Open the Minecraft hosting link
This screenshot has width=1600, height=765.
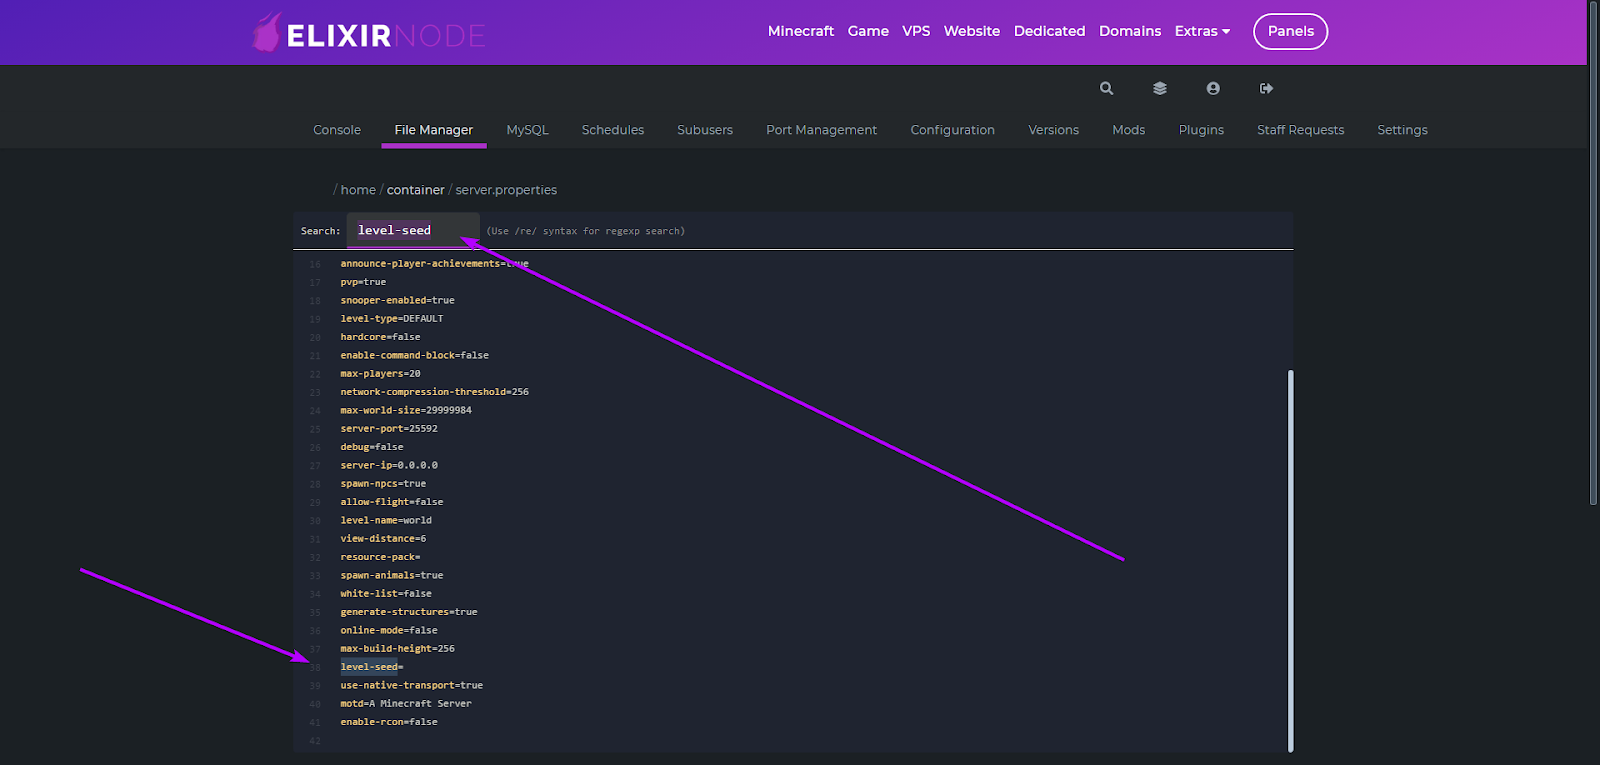pyautogui.click(x=801, y=31)
